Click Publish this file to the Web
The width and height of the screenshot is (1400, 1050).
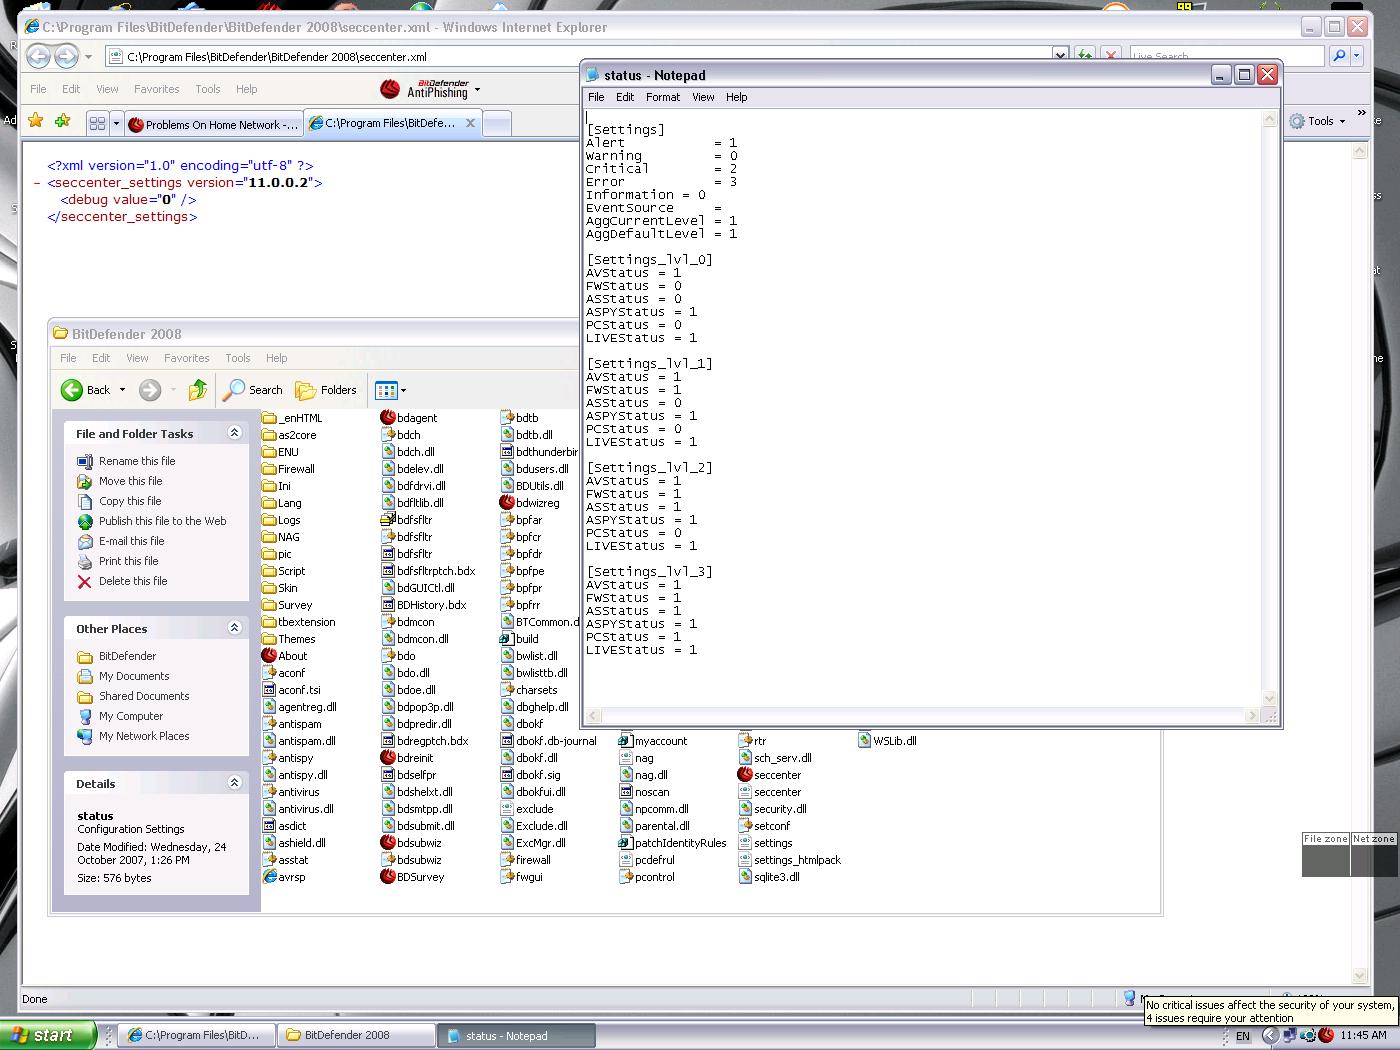point(162,521)
